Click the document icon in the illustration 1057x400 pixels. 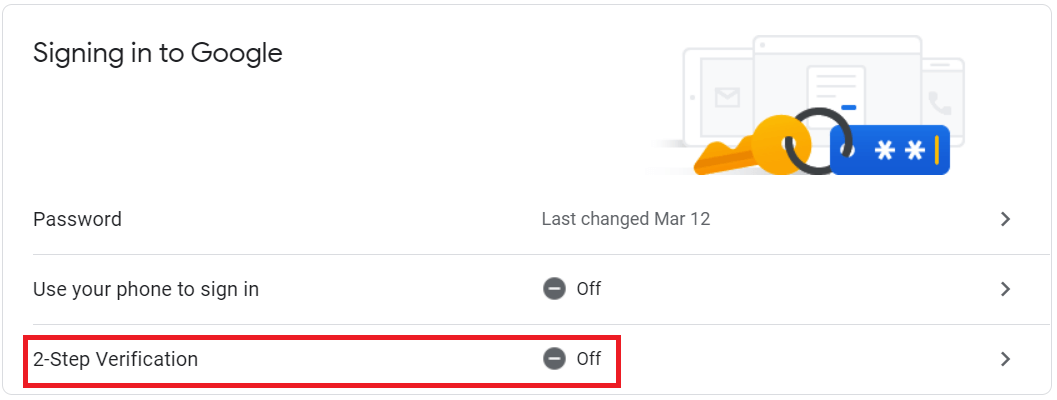[836, 94]
